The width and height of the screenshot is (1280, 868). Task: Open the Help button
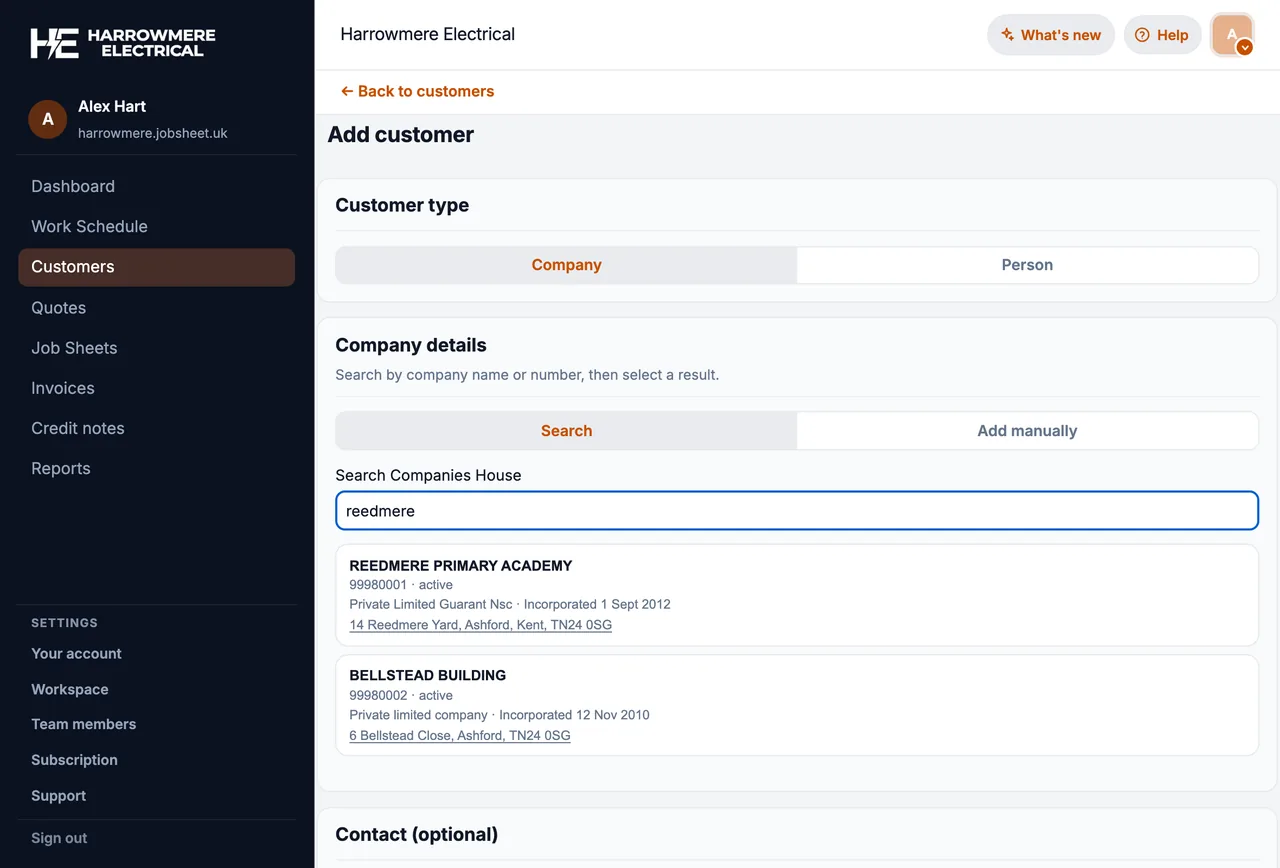coord(1163,35)
